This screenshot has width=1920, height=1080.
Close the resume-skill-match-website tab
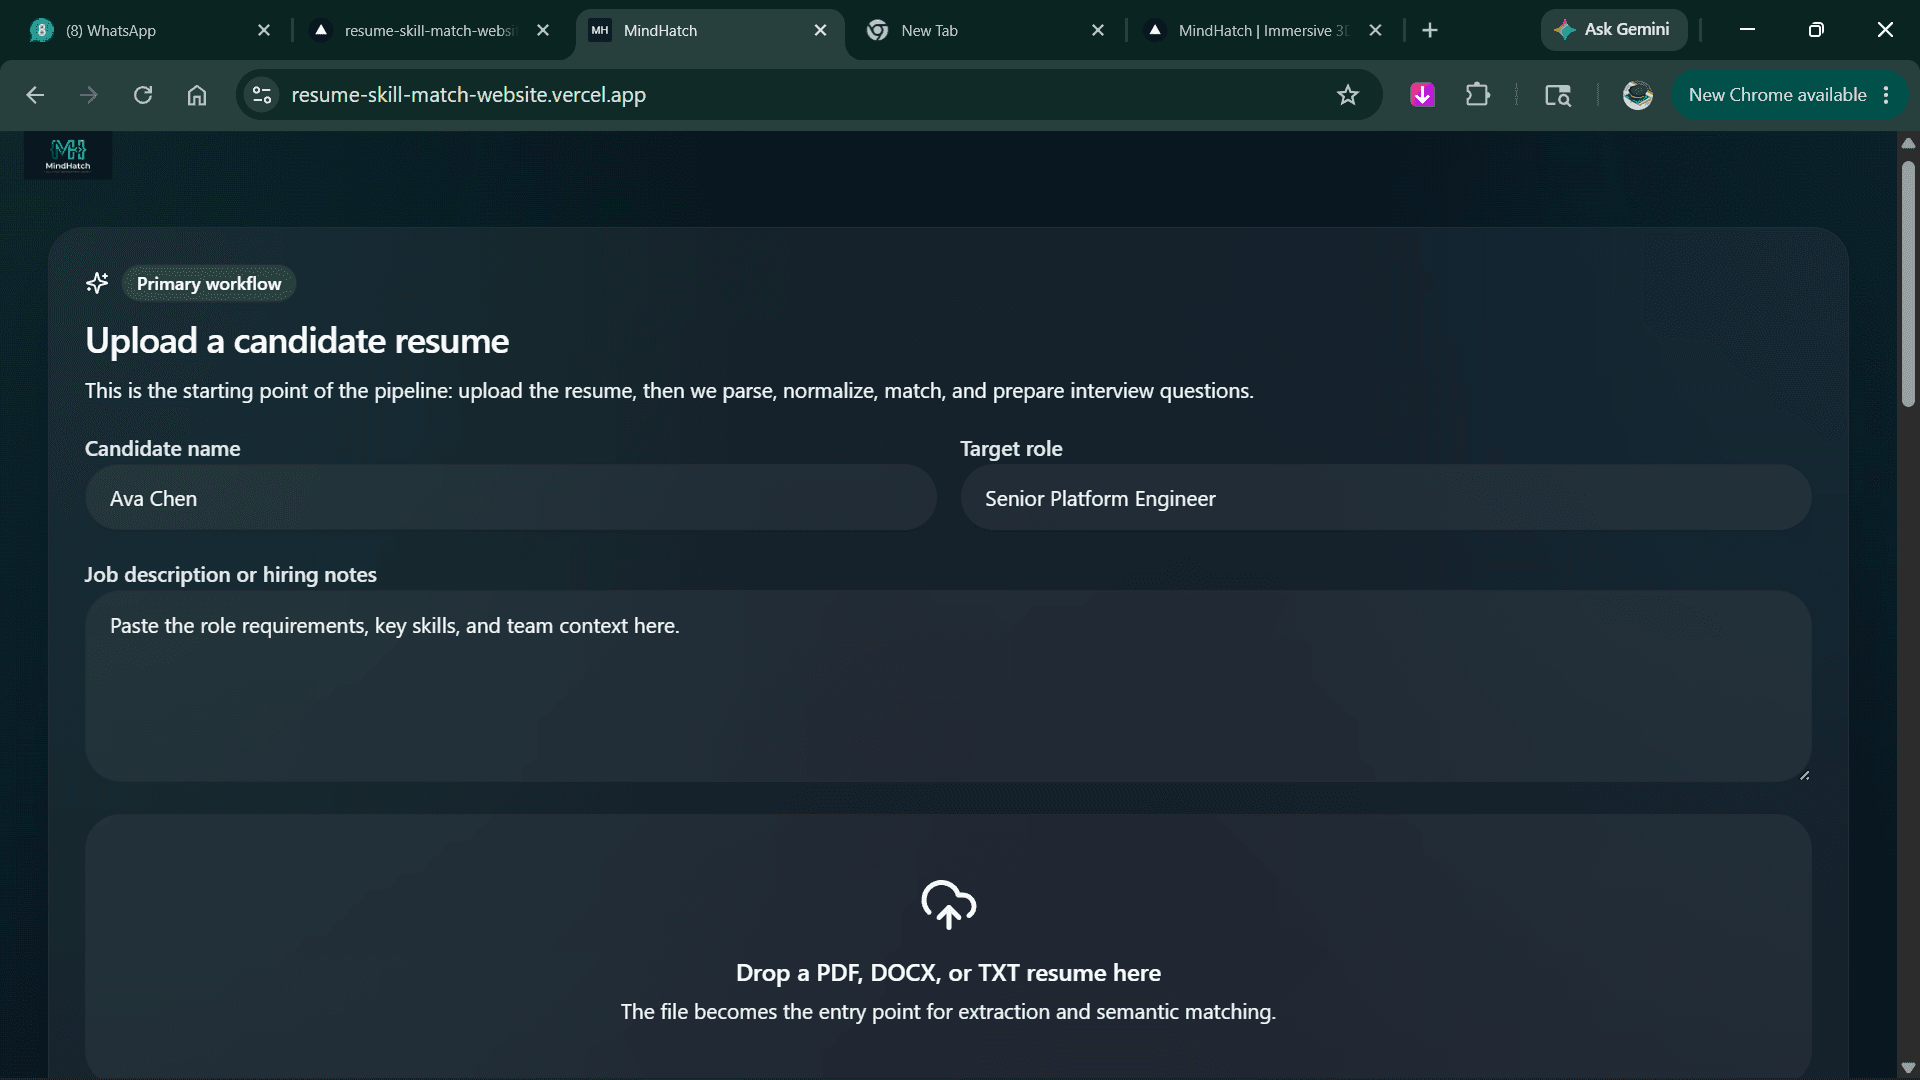coord(543,30)
